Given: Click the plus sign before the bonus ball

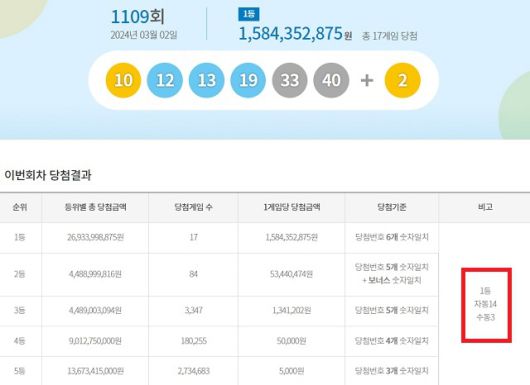Looking at the screenshot, I should (x=367, y=80).
